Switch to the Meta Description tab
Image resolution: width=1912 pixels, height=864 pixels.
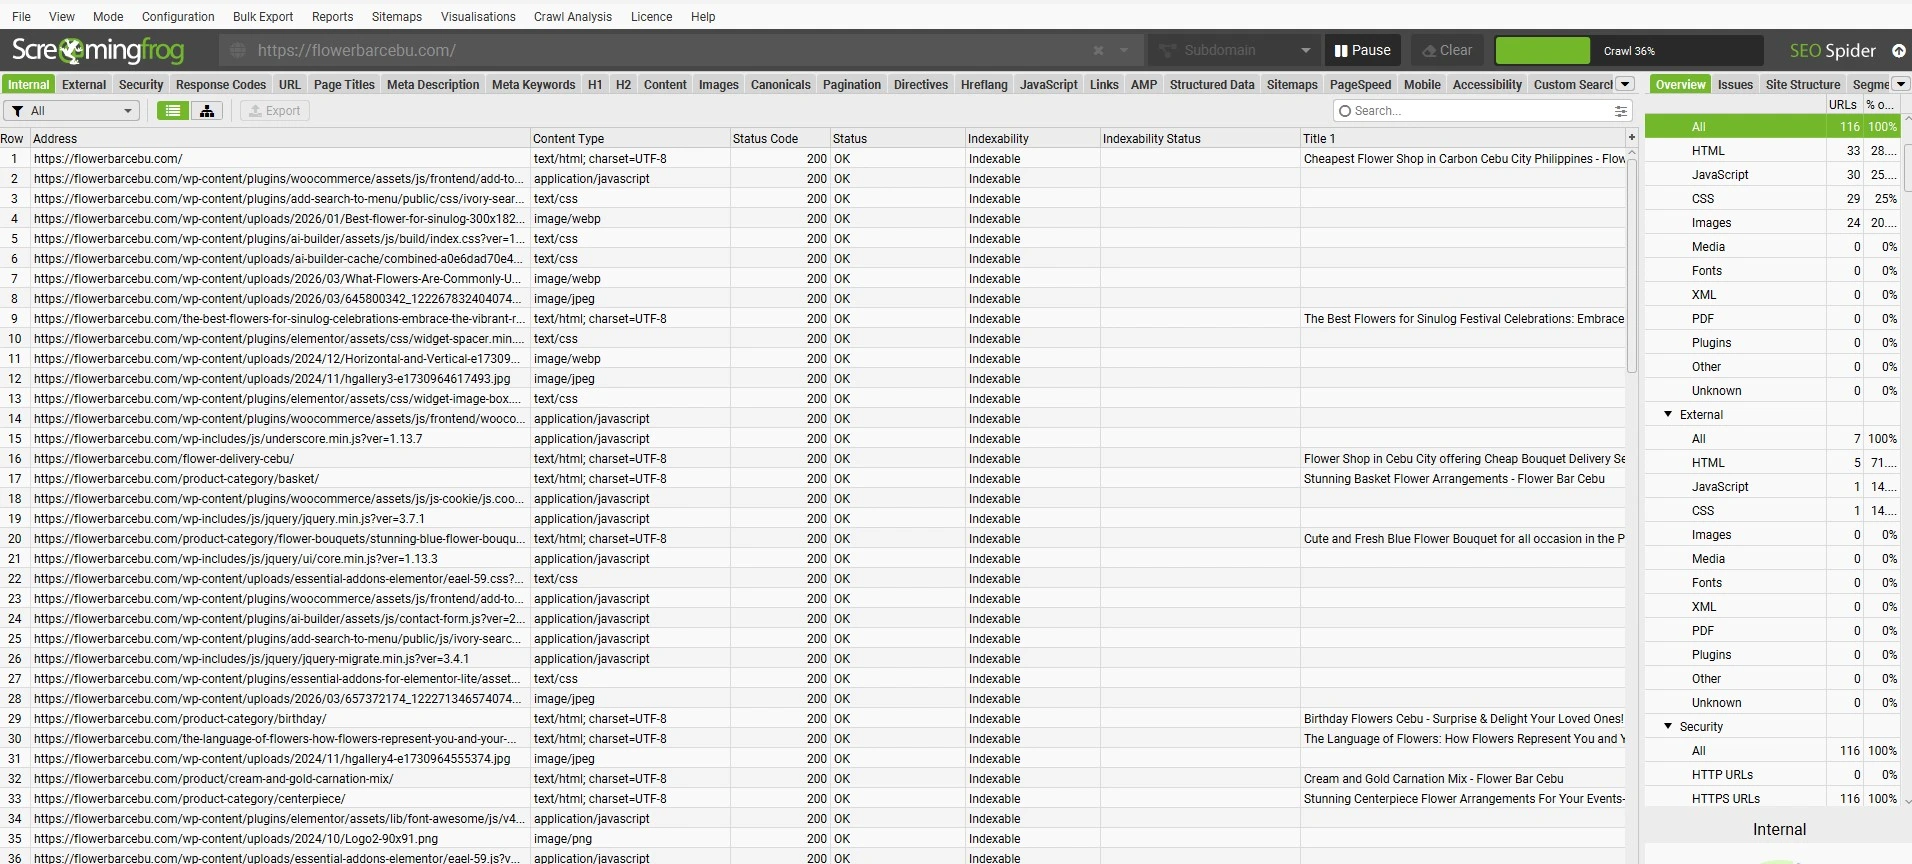coord(433,84)
